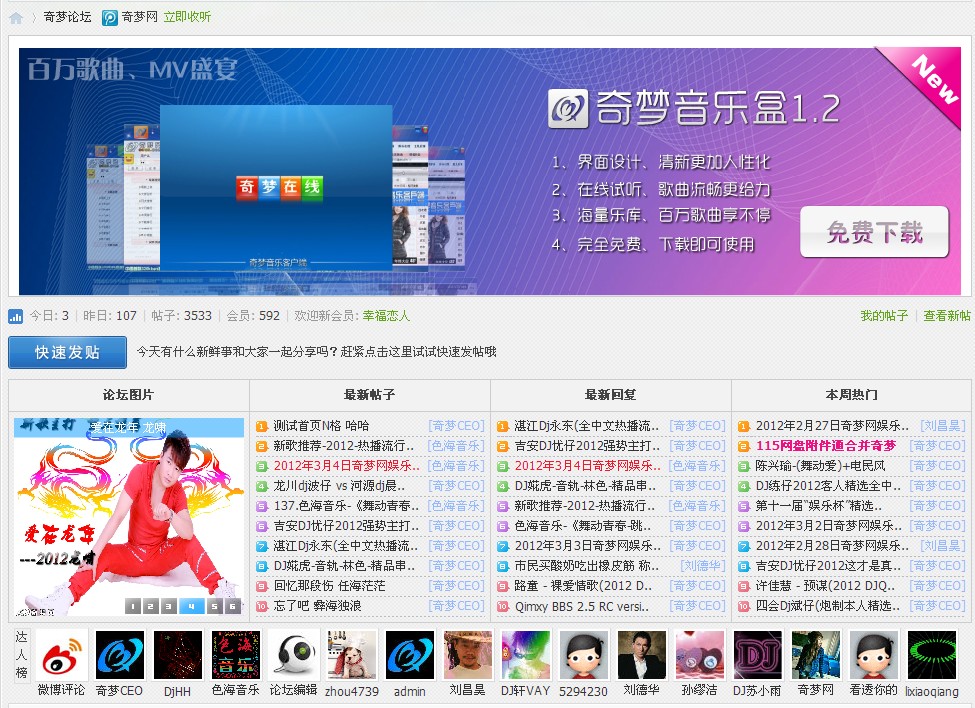Image resolution: width=975 pixels, height=708 pixels.
Task: Open post 龙川dj波仔 vs 河源dj晨
Action: click(x=340, y=486)
